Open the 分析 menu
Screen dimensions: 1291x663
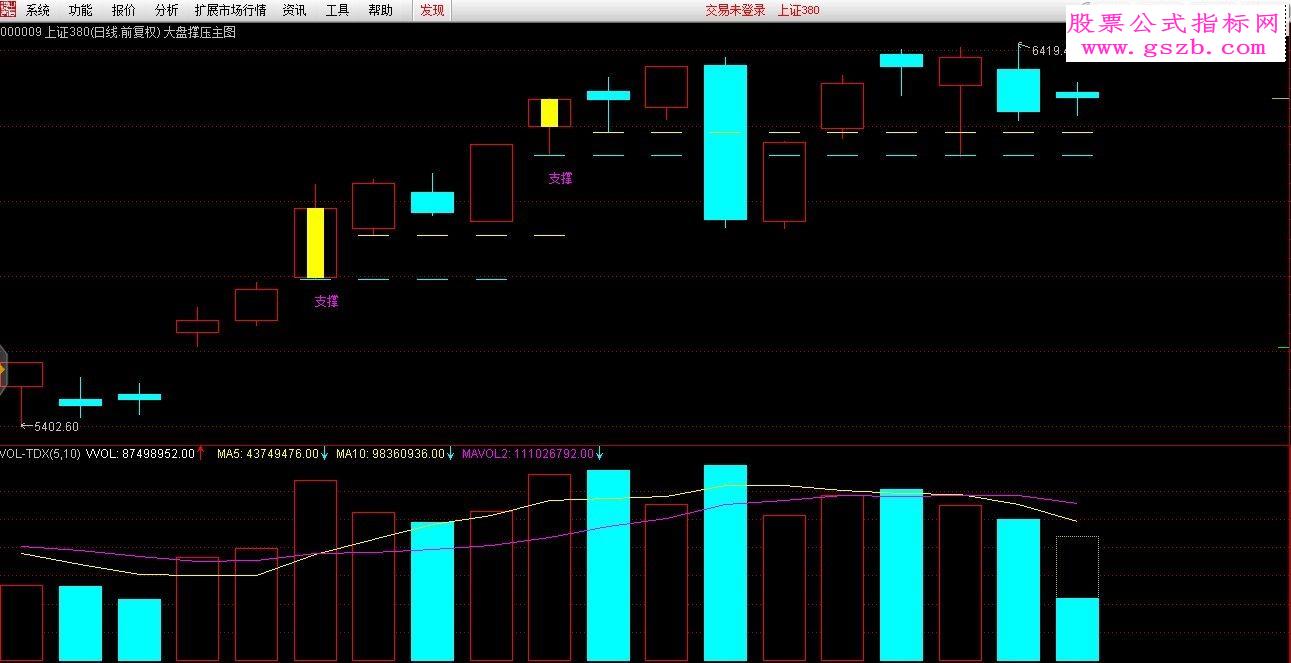pos(167,10)
